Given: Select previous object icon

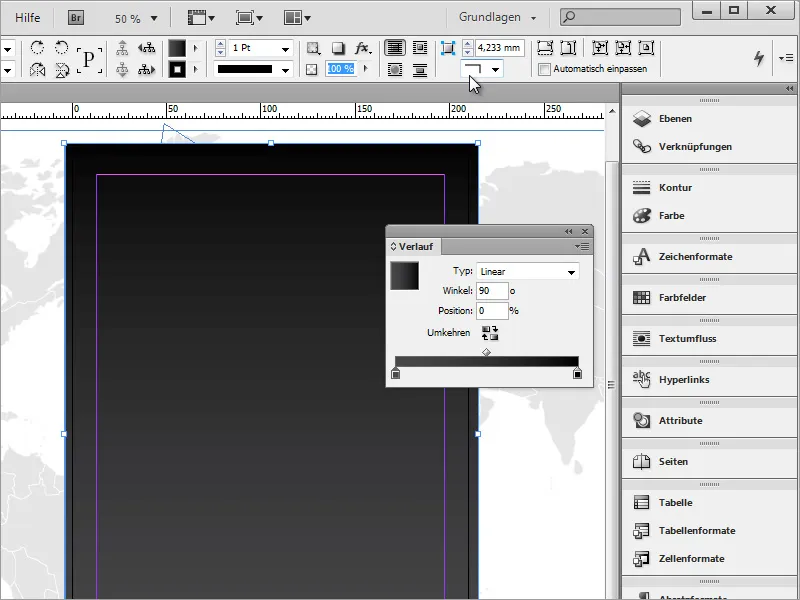Looking at the screenshot, I should coord(147,48).
